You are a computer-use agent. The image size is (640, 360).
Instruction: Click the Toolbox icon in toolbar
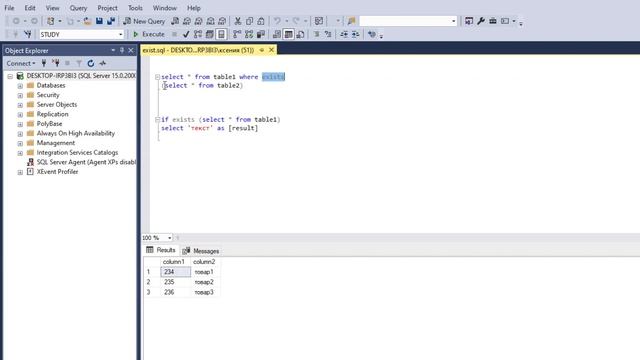tap(493, 21)
